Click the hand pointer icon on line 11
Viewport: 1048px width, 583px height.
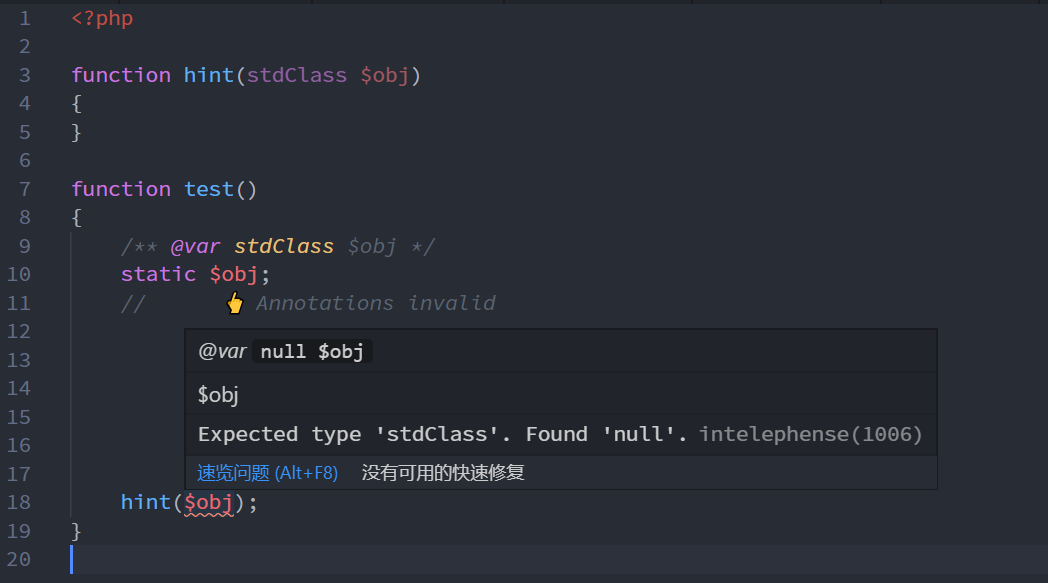pos(235,302)
